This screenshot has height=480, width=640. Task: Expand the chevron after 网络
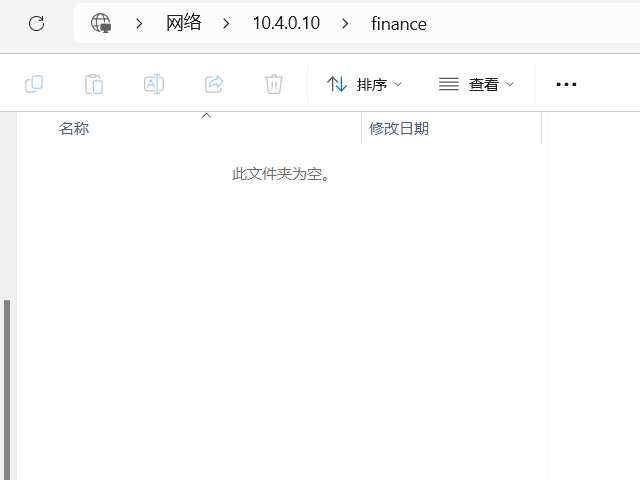[x=226, y=24]
